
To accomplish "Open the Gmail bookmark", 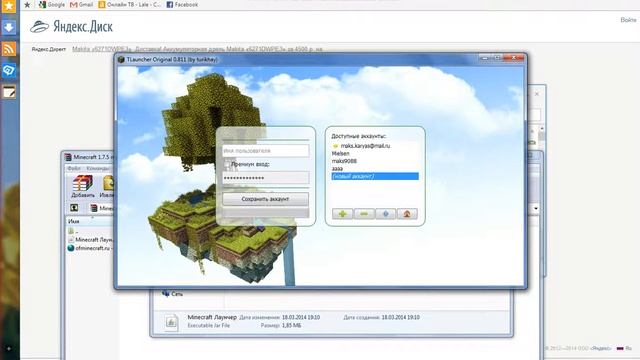I will click(81, 4).
